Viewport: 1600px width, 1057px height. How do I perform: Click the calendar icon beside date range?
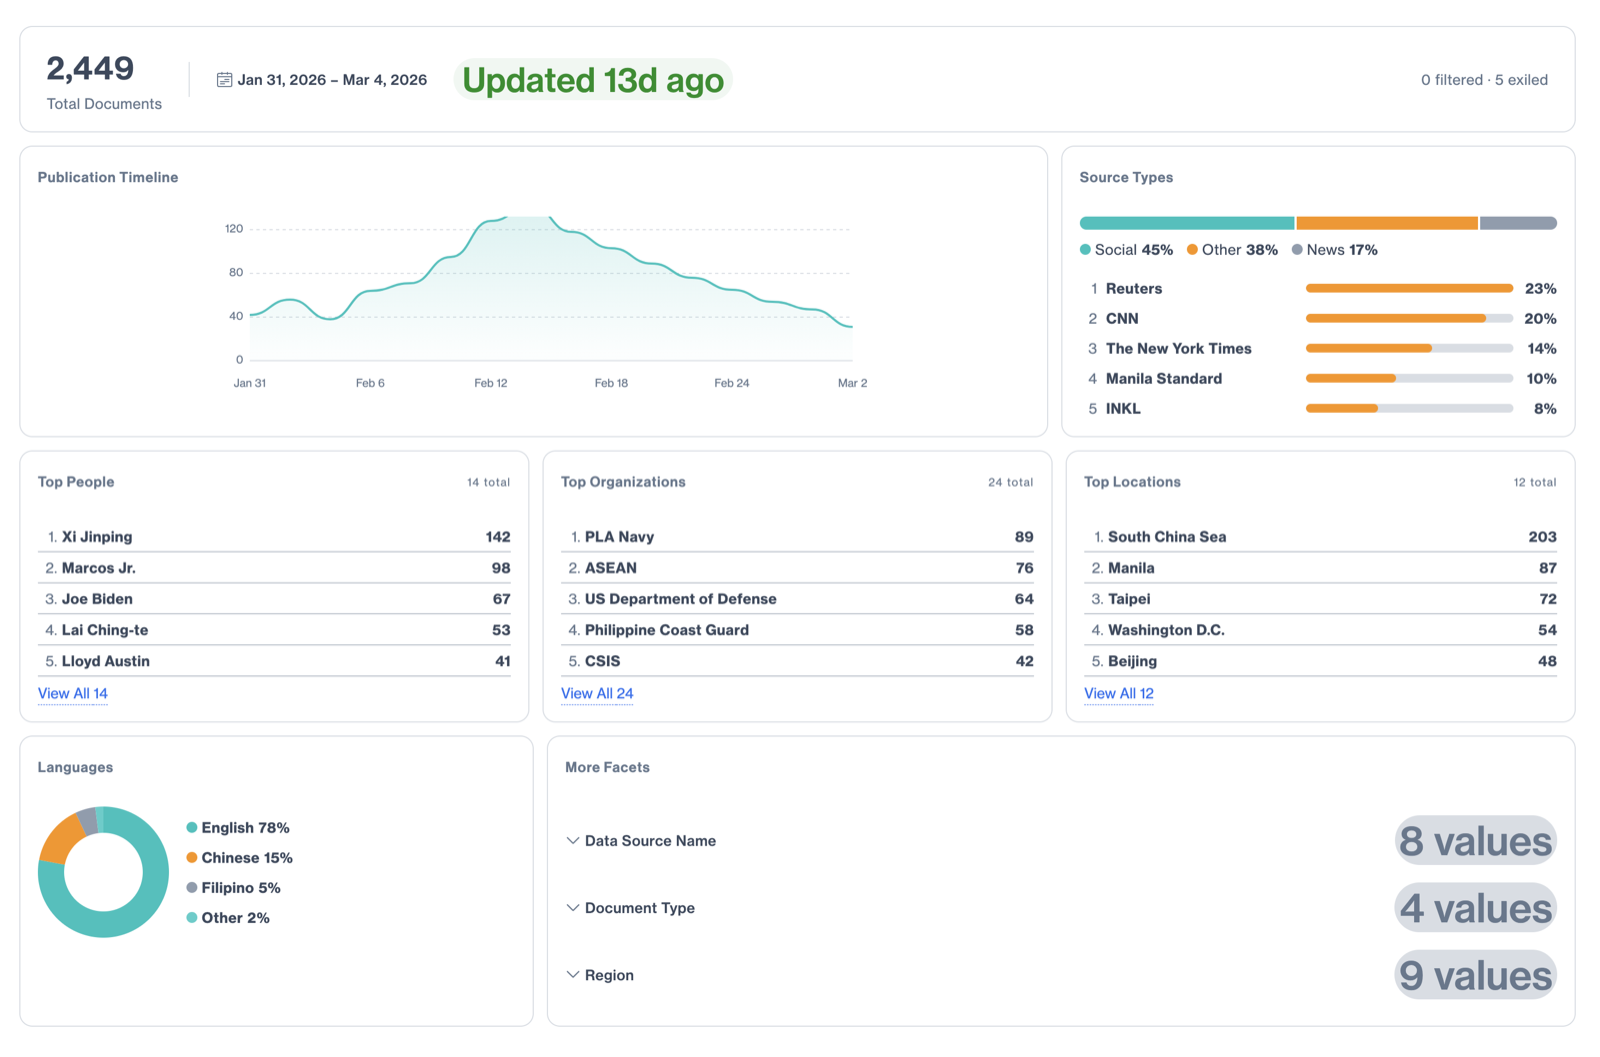(224, 80)
